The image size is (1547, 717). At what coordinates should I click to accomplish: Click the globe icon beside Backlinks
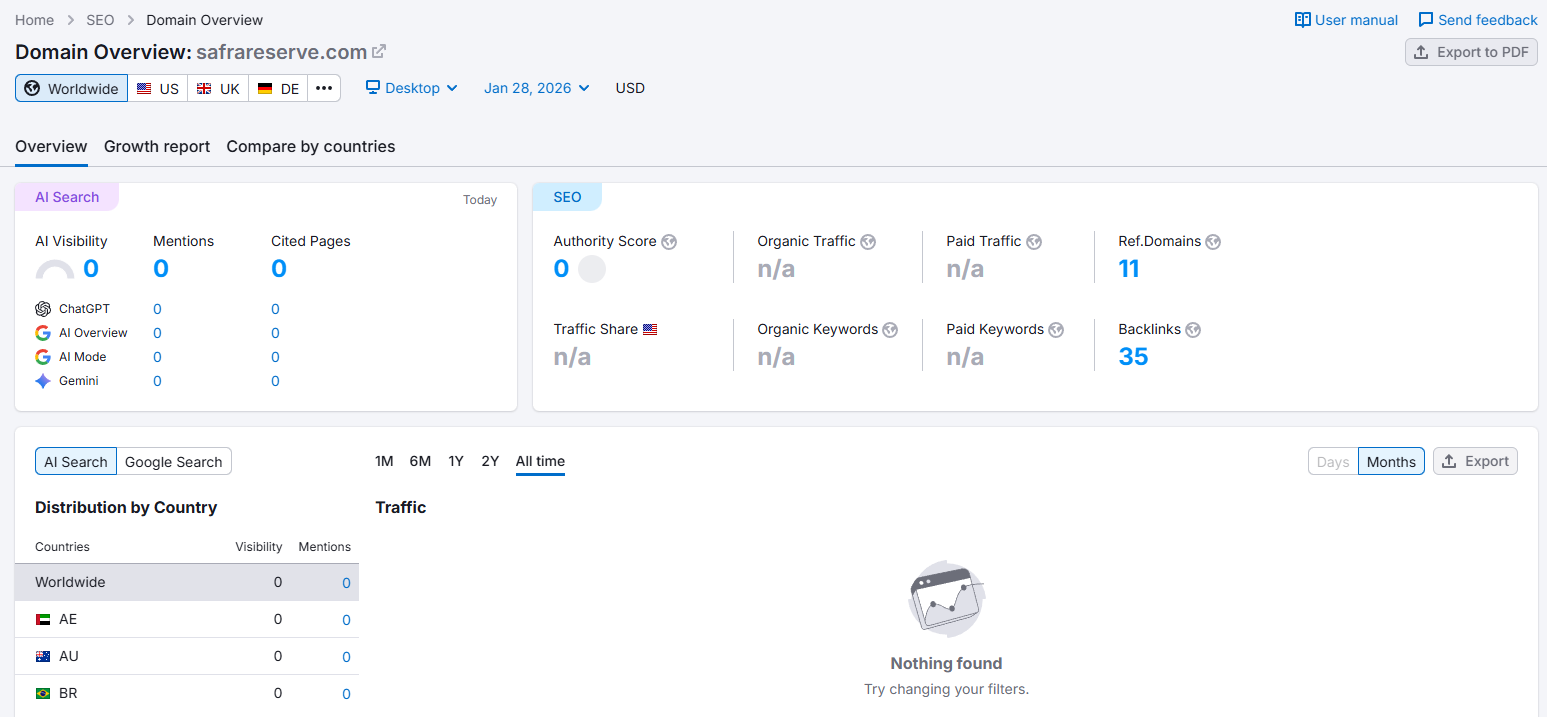[x=1193, y=330]
